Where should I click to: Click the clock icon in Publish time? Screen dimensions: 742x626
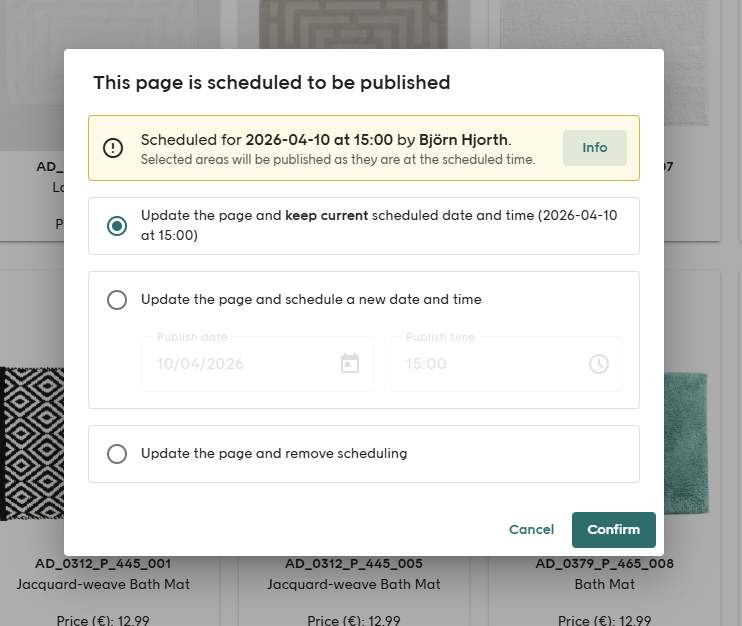tap(598, 364)
